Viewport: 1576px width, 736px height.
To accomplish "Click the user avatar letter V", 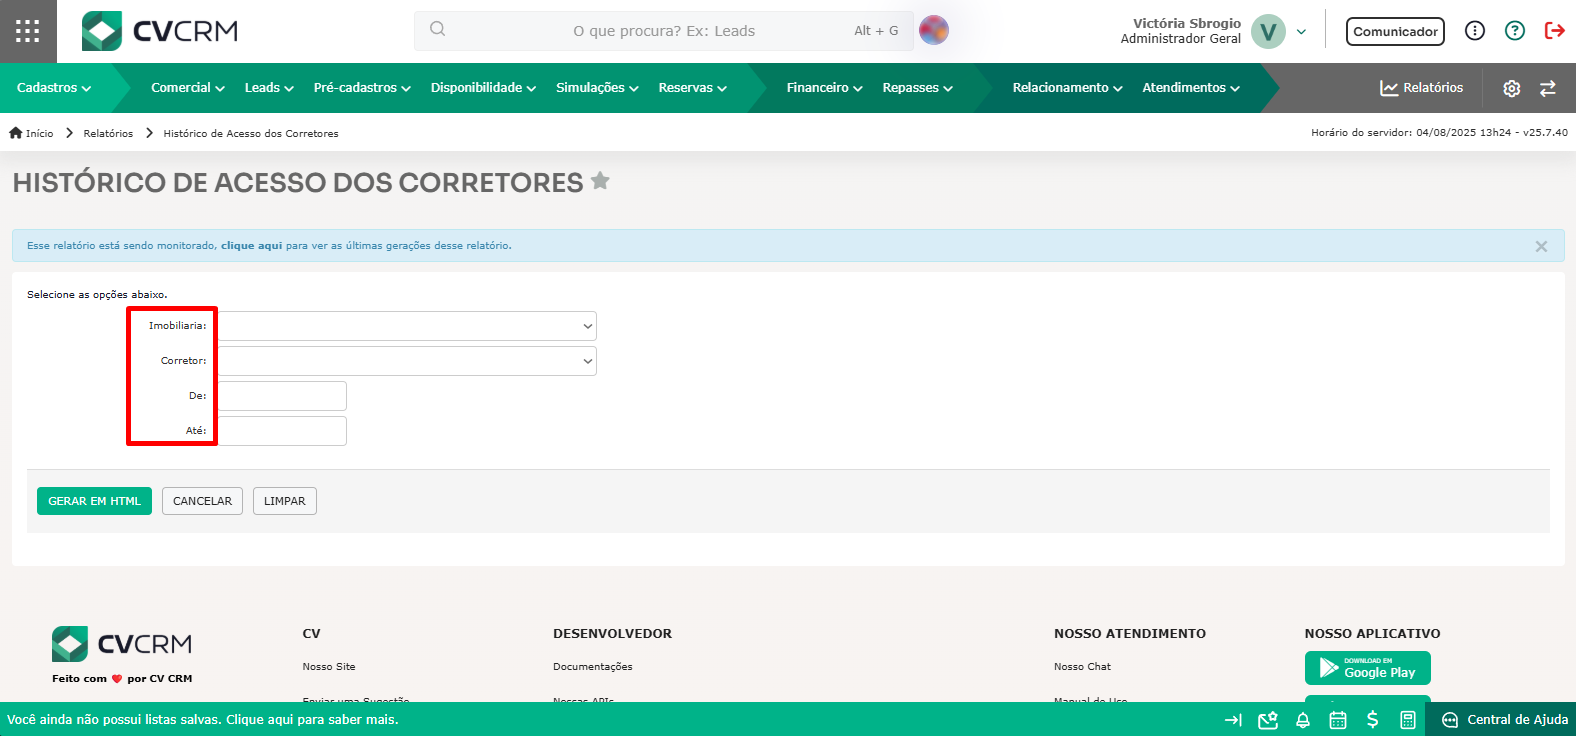I will point(1268,31).
